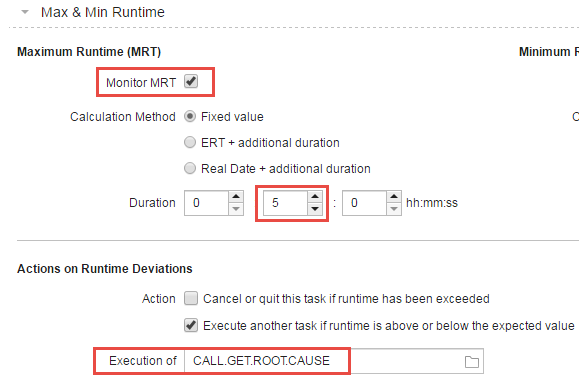Increase the duration hours value
579x387 pixels.
236,196
